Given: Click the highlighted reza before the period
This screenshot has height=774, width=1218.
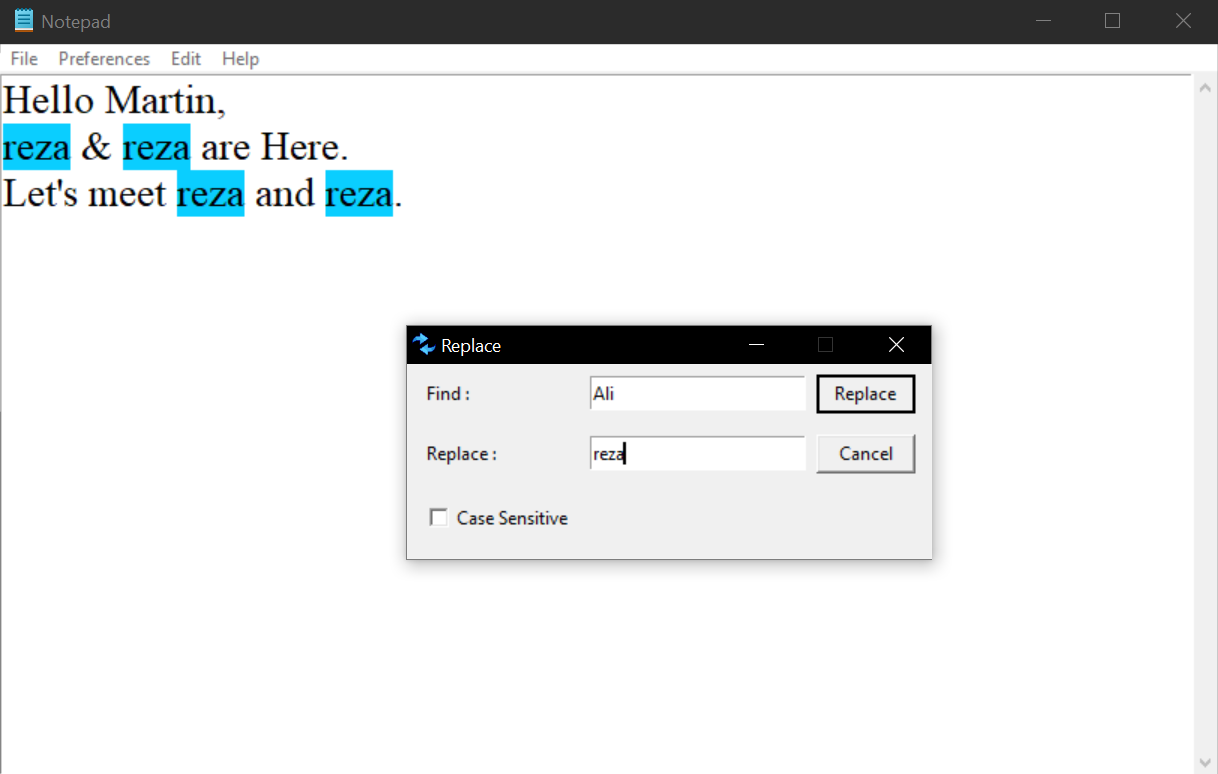Looking at the screenshot, I should point(358,193).
